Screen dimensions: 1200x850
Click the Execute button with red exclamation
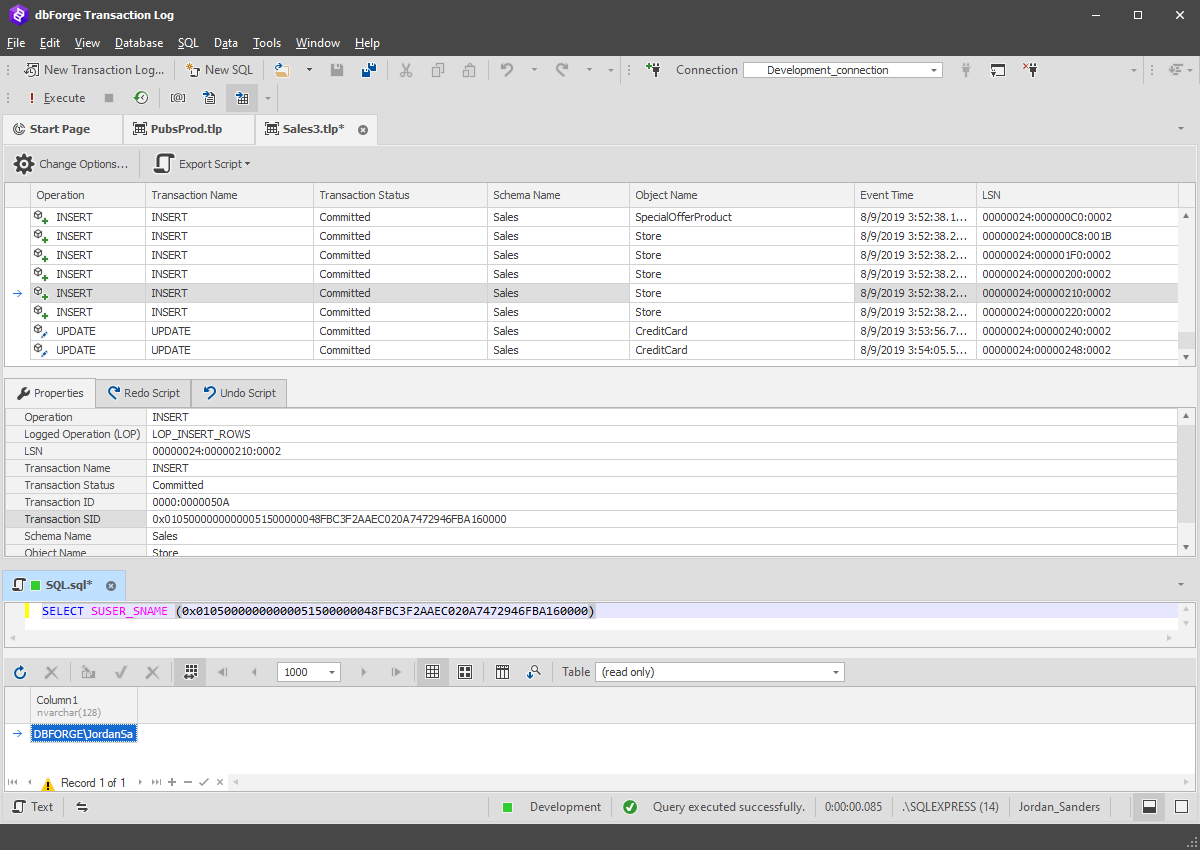(56, 98)
